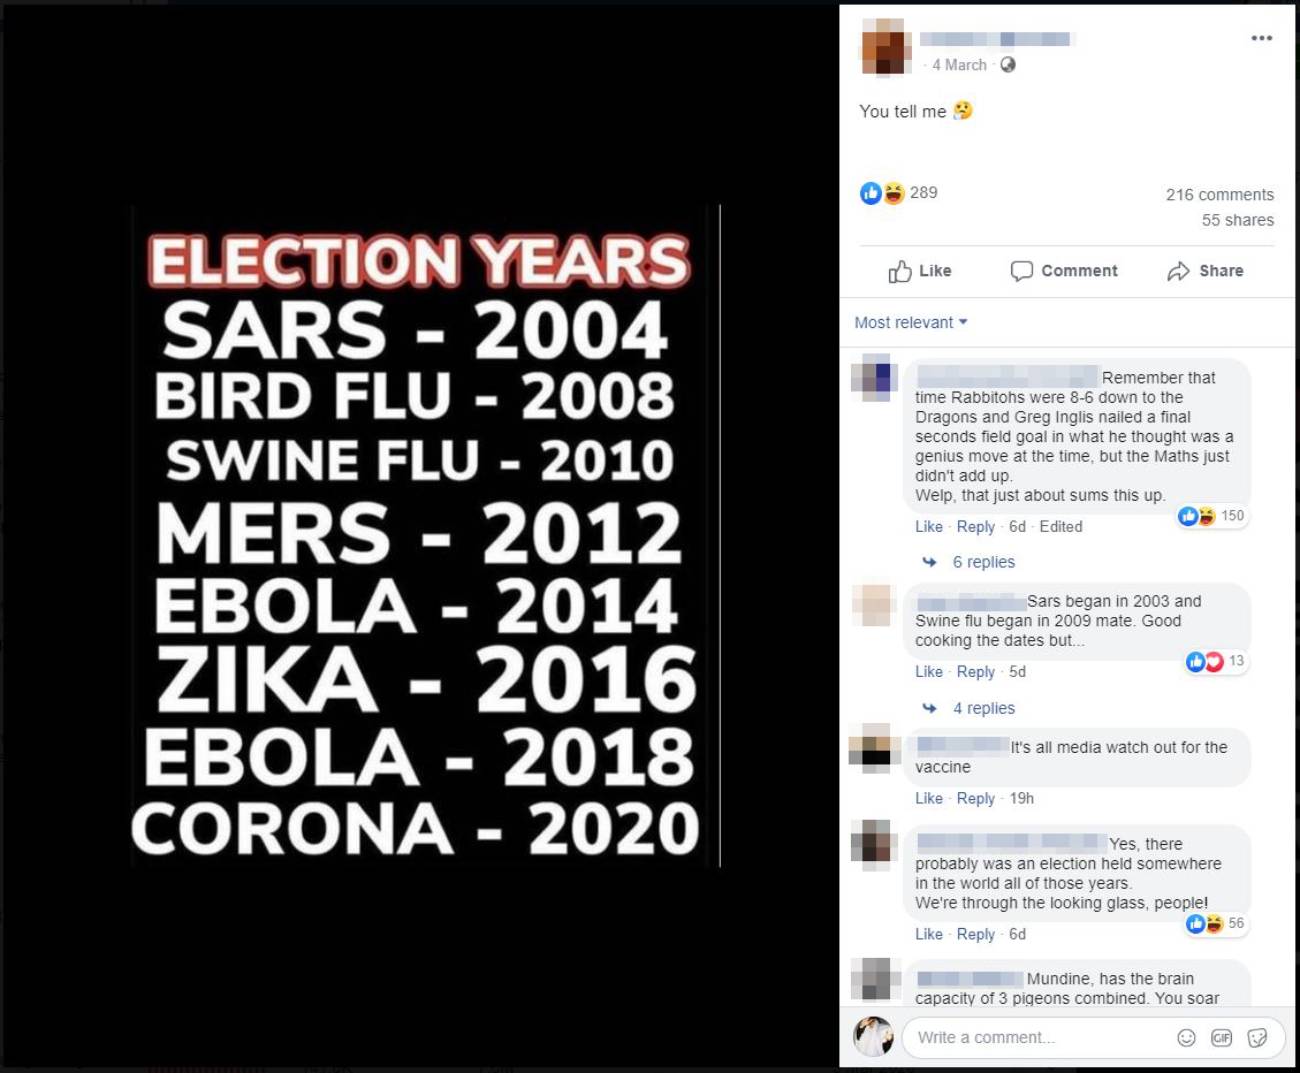Expand the 4 replies under the Sars comment
The height and width of the screenshot is (1073, 1300).
tap(983, 707)
